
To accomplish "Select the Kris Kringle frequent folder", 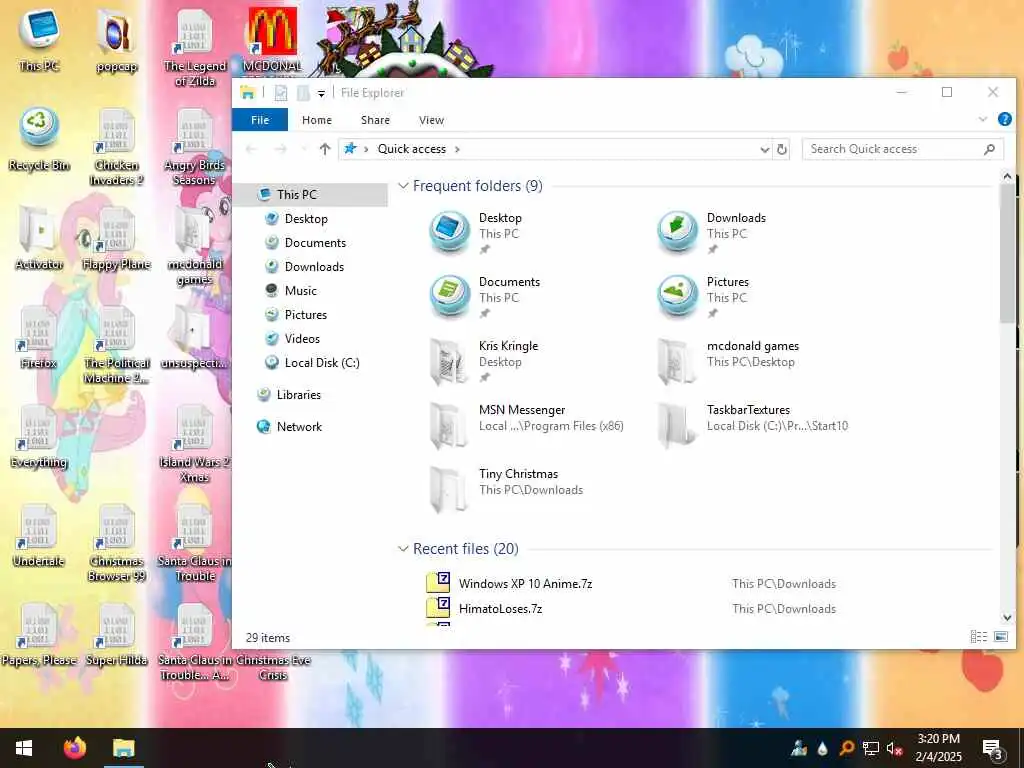I will pyautogui.click(x=508, y=360).
